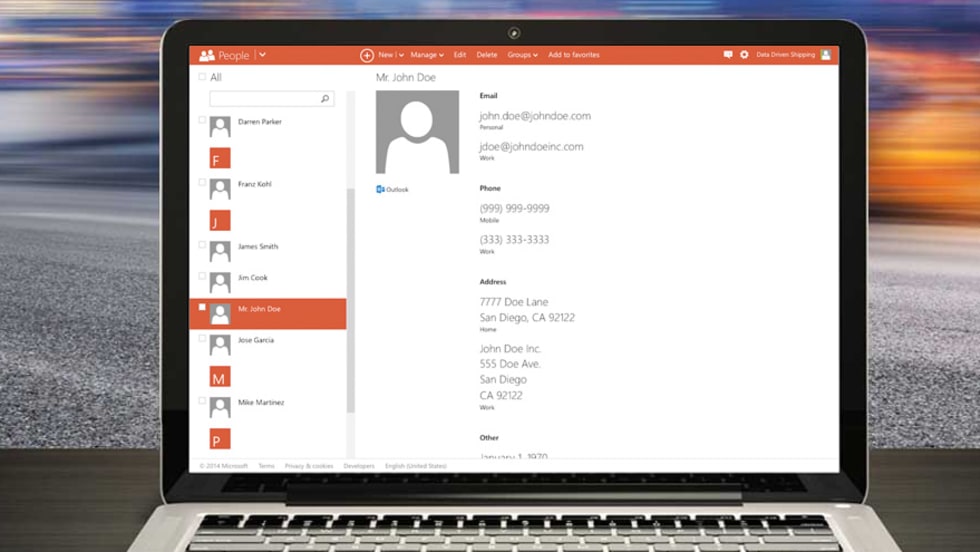Image resolution: width=980 pixels, height=552 pixels.
Task: Choose Edit in the command bar
Action: [x=460, y=55]
